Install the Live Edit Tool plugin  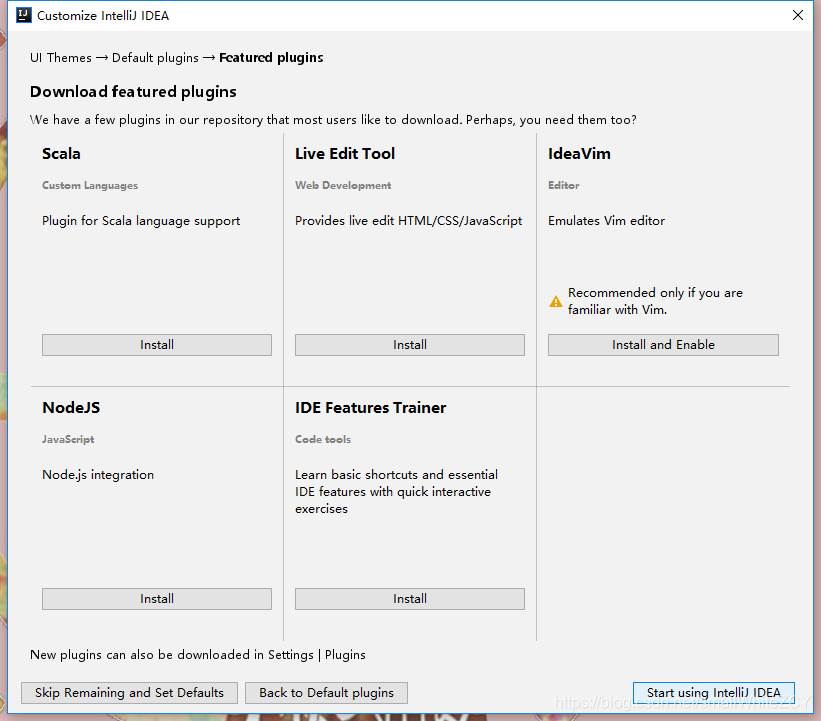pos(409,345)
